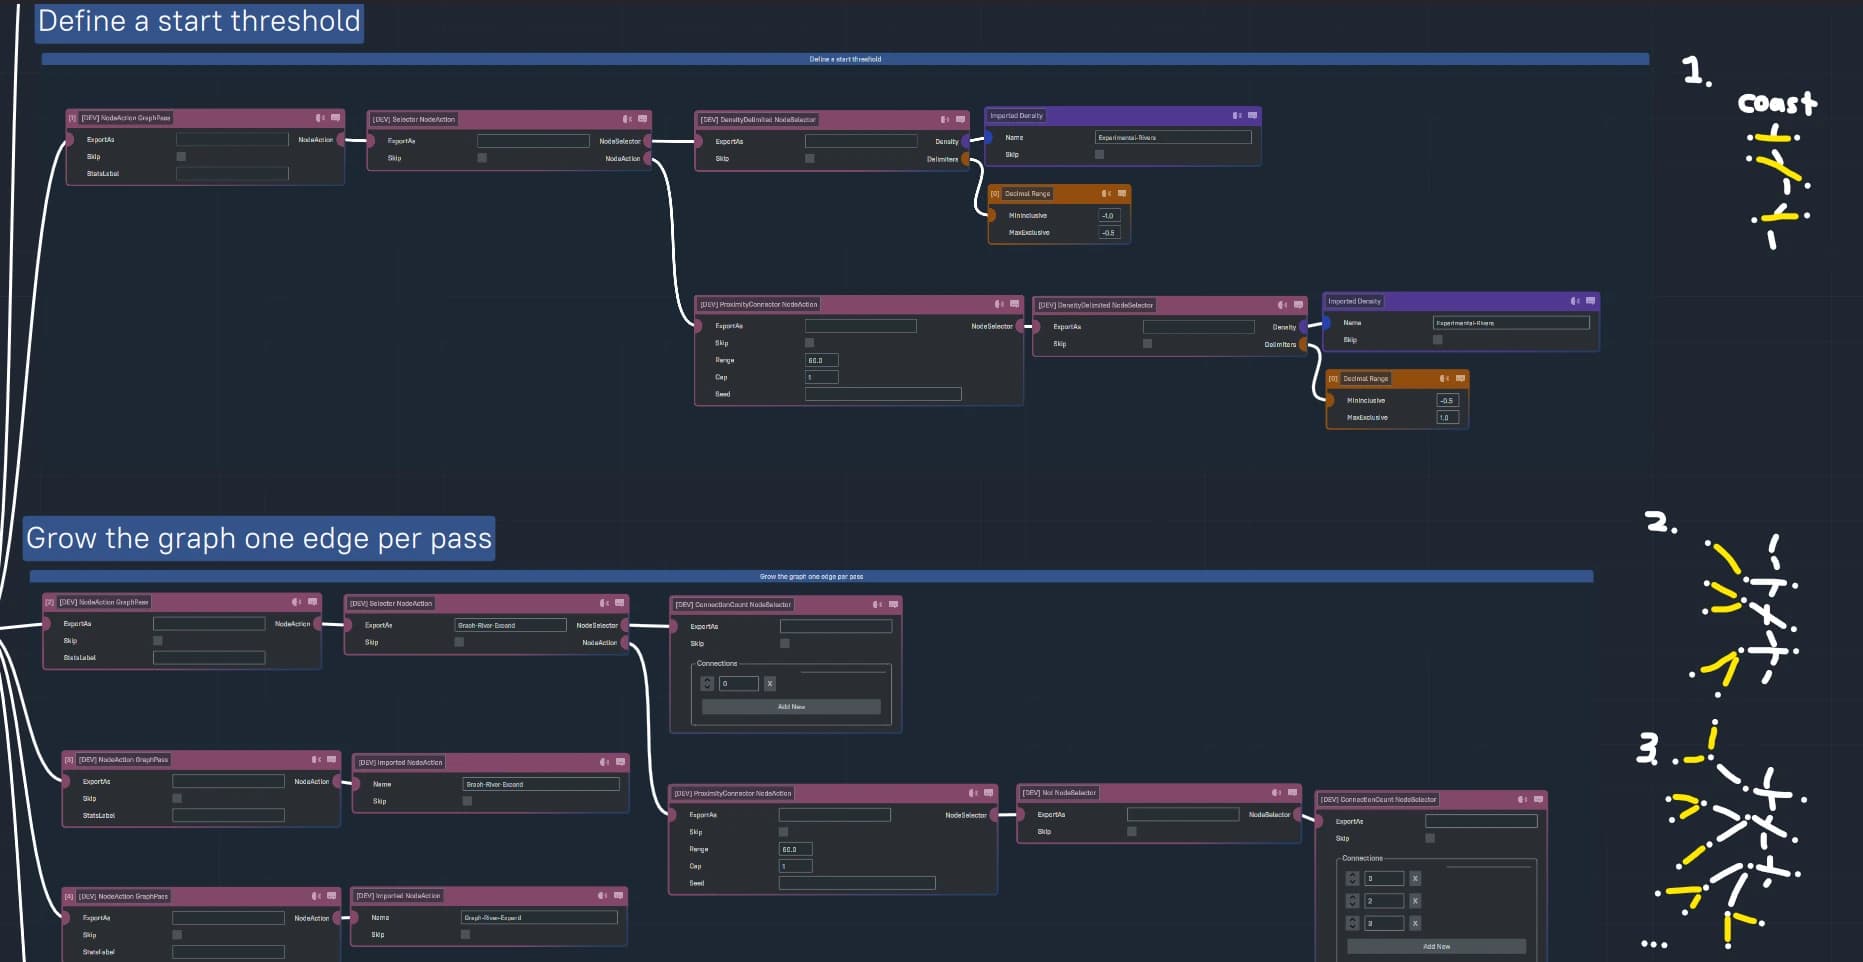Click MaxExclusive value 1.0 field

pyautogui.click(x=1448, y=417)
